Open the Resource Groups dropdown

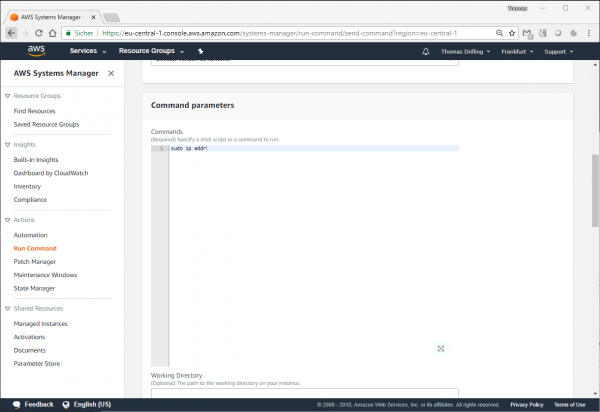(x=151, y=51)
